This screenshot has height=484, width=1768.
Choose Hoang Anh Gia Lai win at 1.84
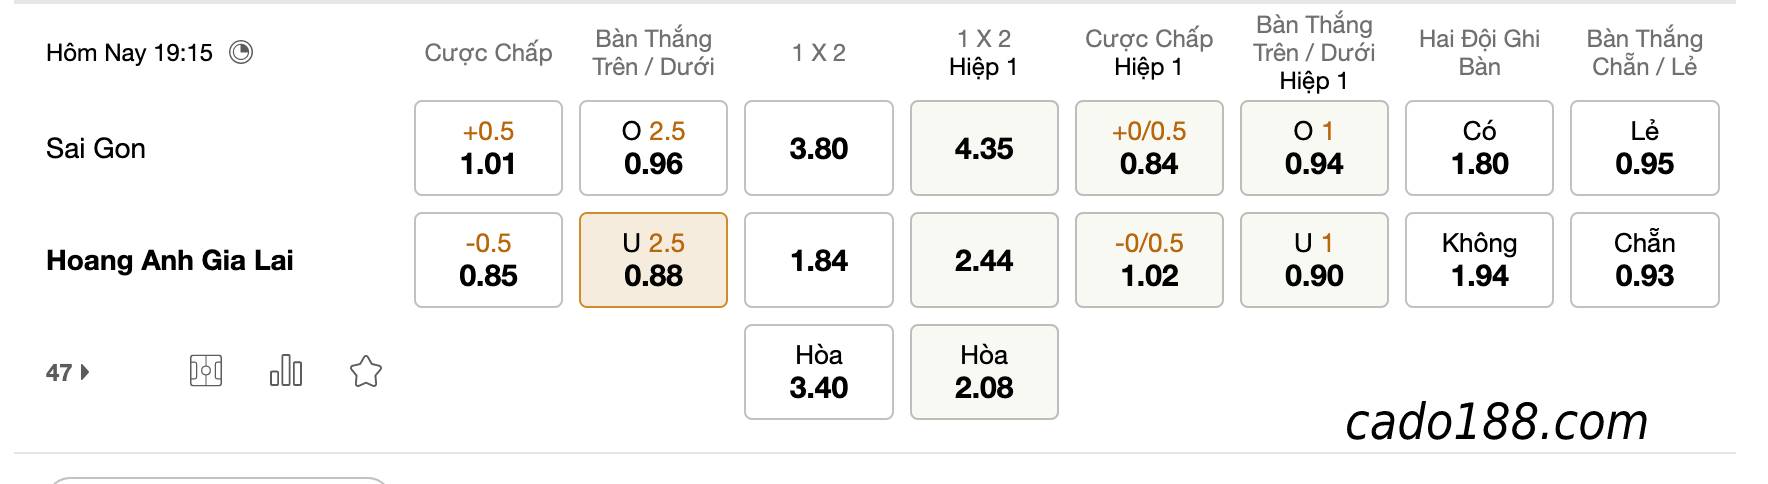click(x=819, y=260)
